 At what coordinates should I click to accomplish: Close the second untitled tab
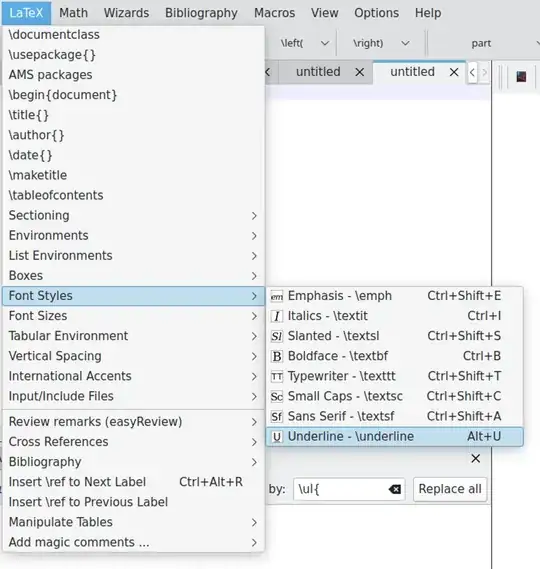454,72
